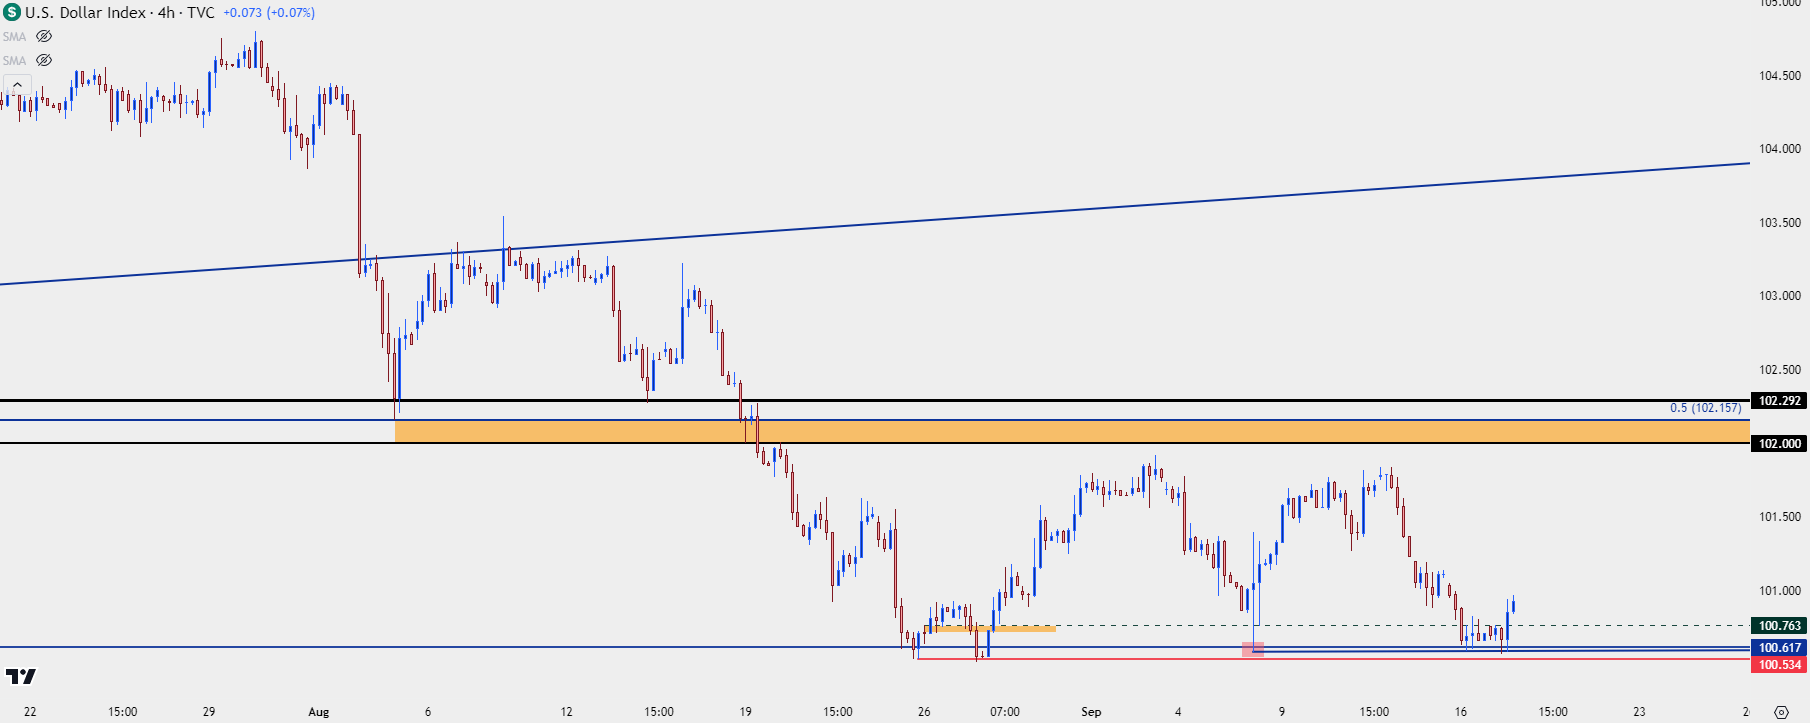Click the 104.000 price axis label

click(x=1780, y=149)
